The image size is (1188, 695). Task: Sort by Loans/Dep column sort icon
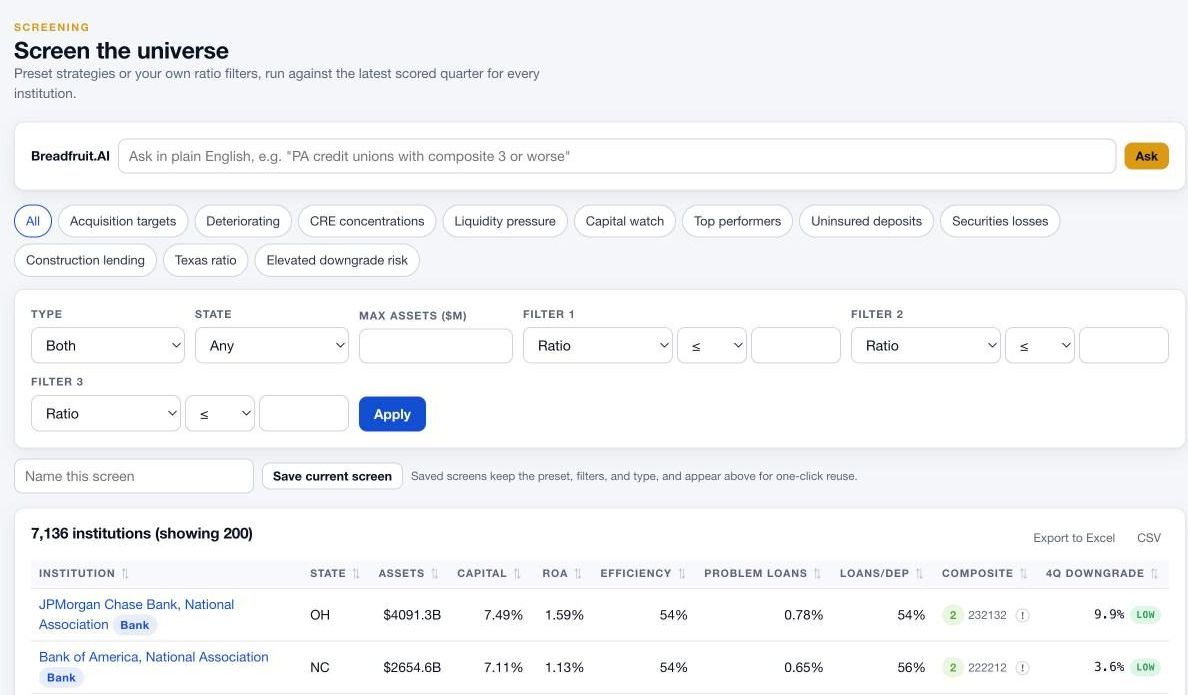pyautogui.click(x=918, y=574)
